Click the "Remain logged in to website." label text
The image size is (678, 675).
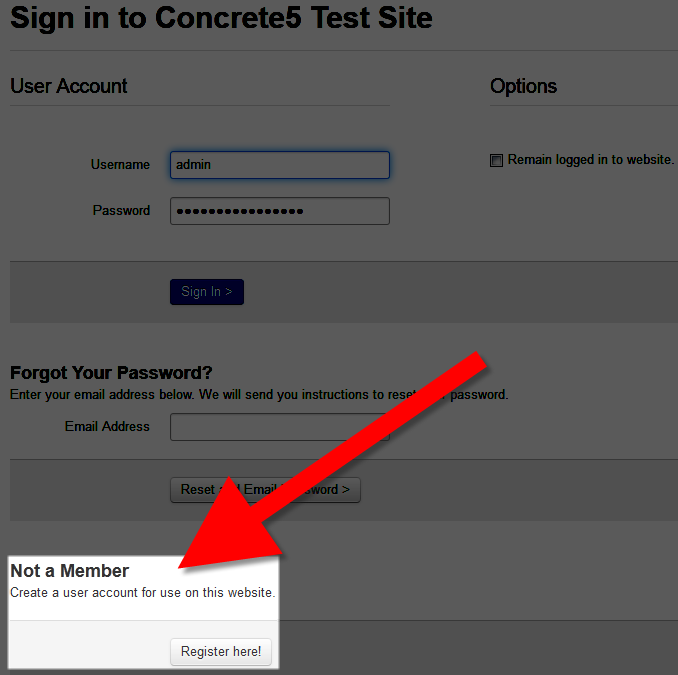(590, 160)
